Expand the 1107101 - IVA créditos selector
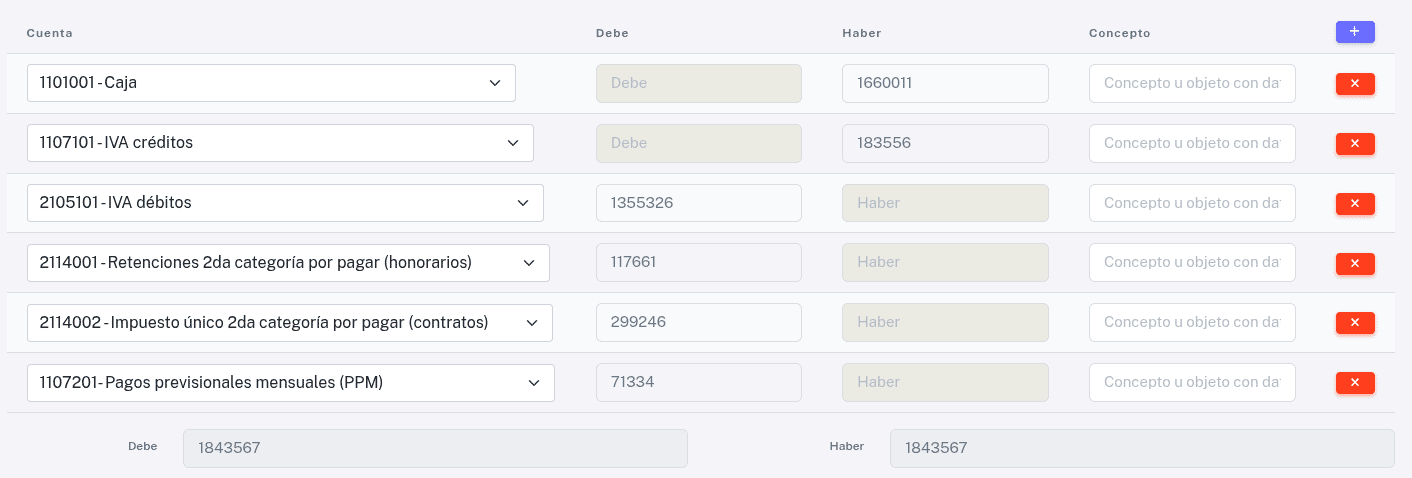This screenshot has width=1412, height=478. click(x=280, y=143)
